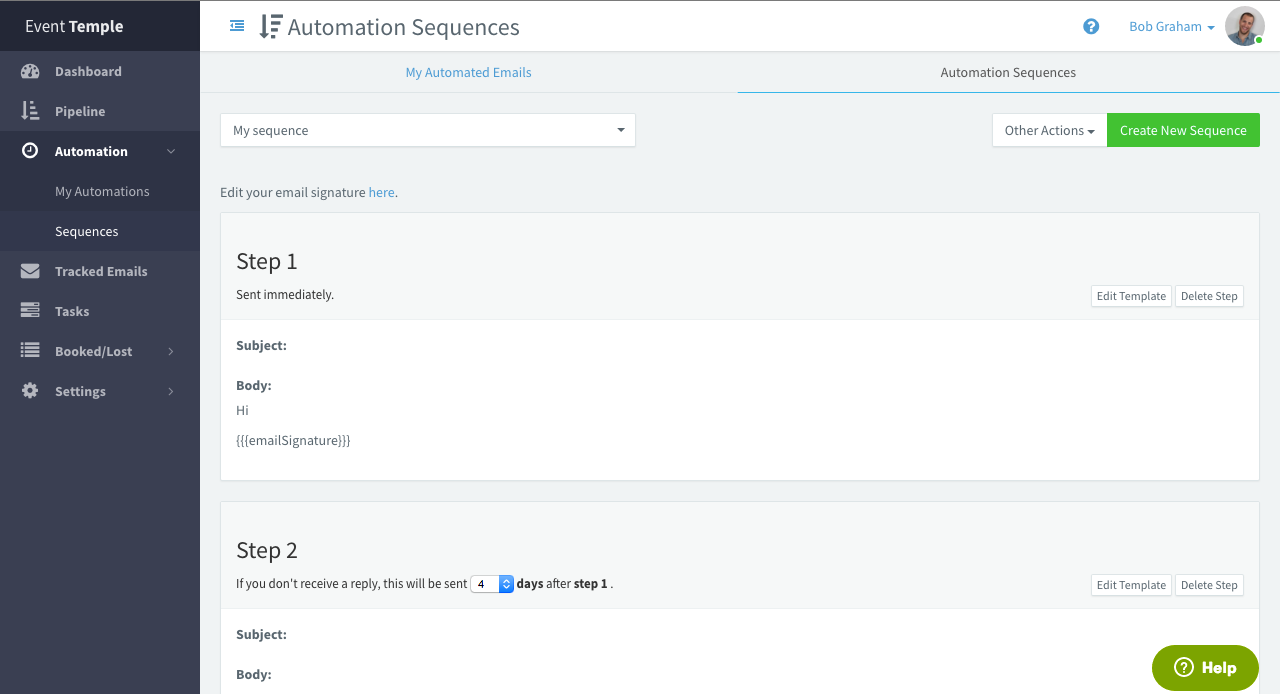Open the green Help chat widget
The image size is (1280, 694).
tap(1205, 668)
